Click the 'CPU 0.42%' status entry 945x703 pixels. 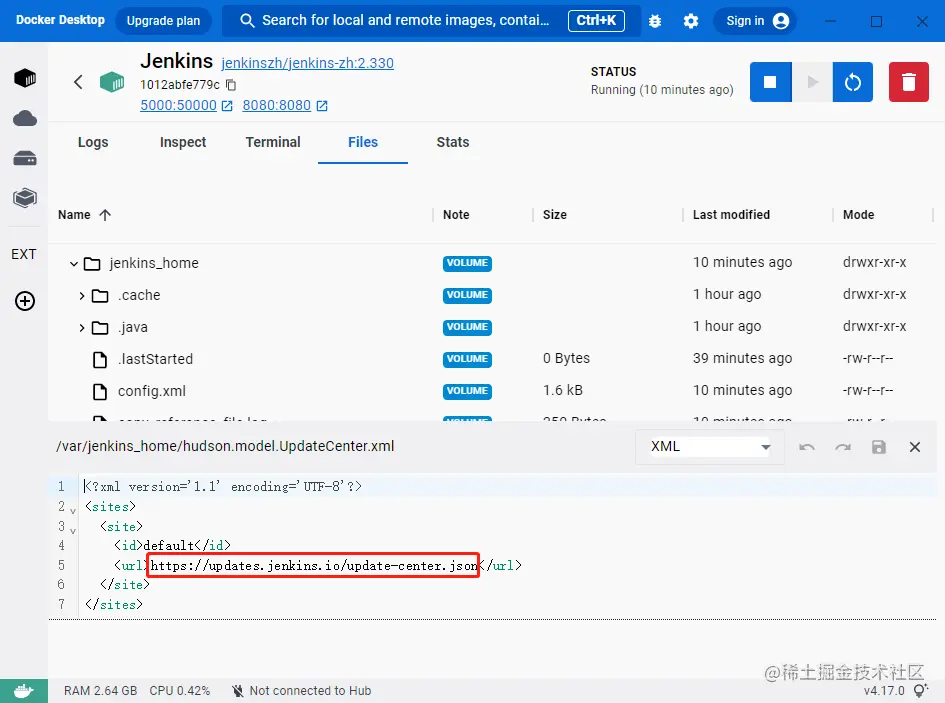pos(180,691)
